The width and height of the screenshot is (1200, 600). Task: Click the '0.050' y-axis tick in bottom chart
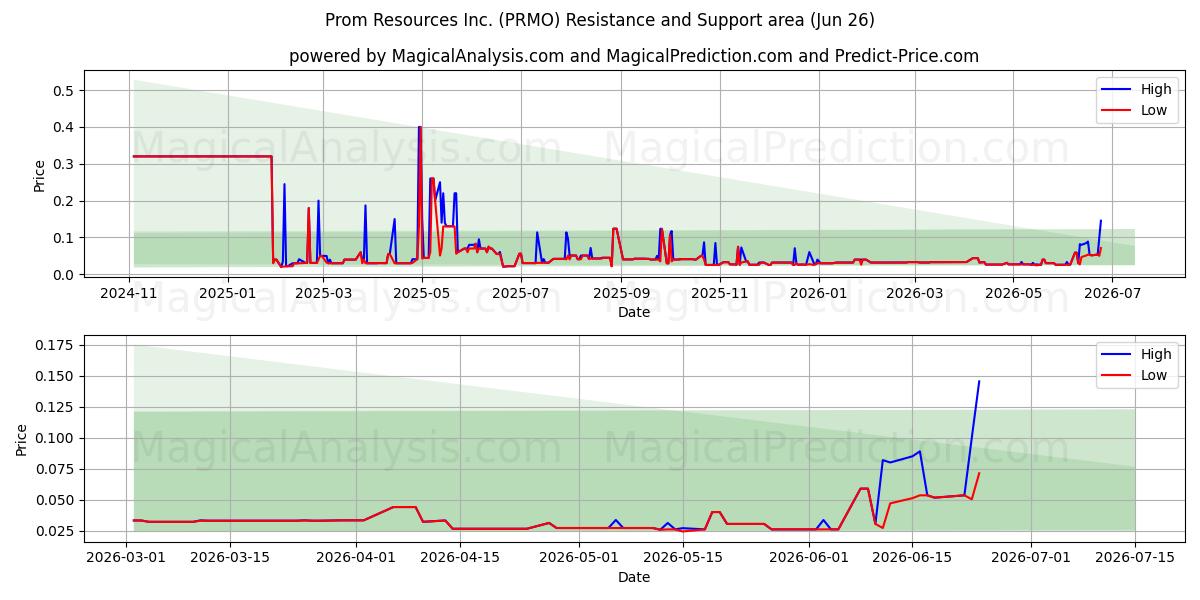tap(56, 501)
